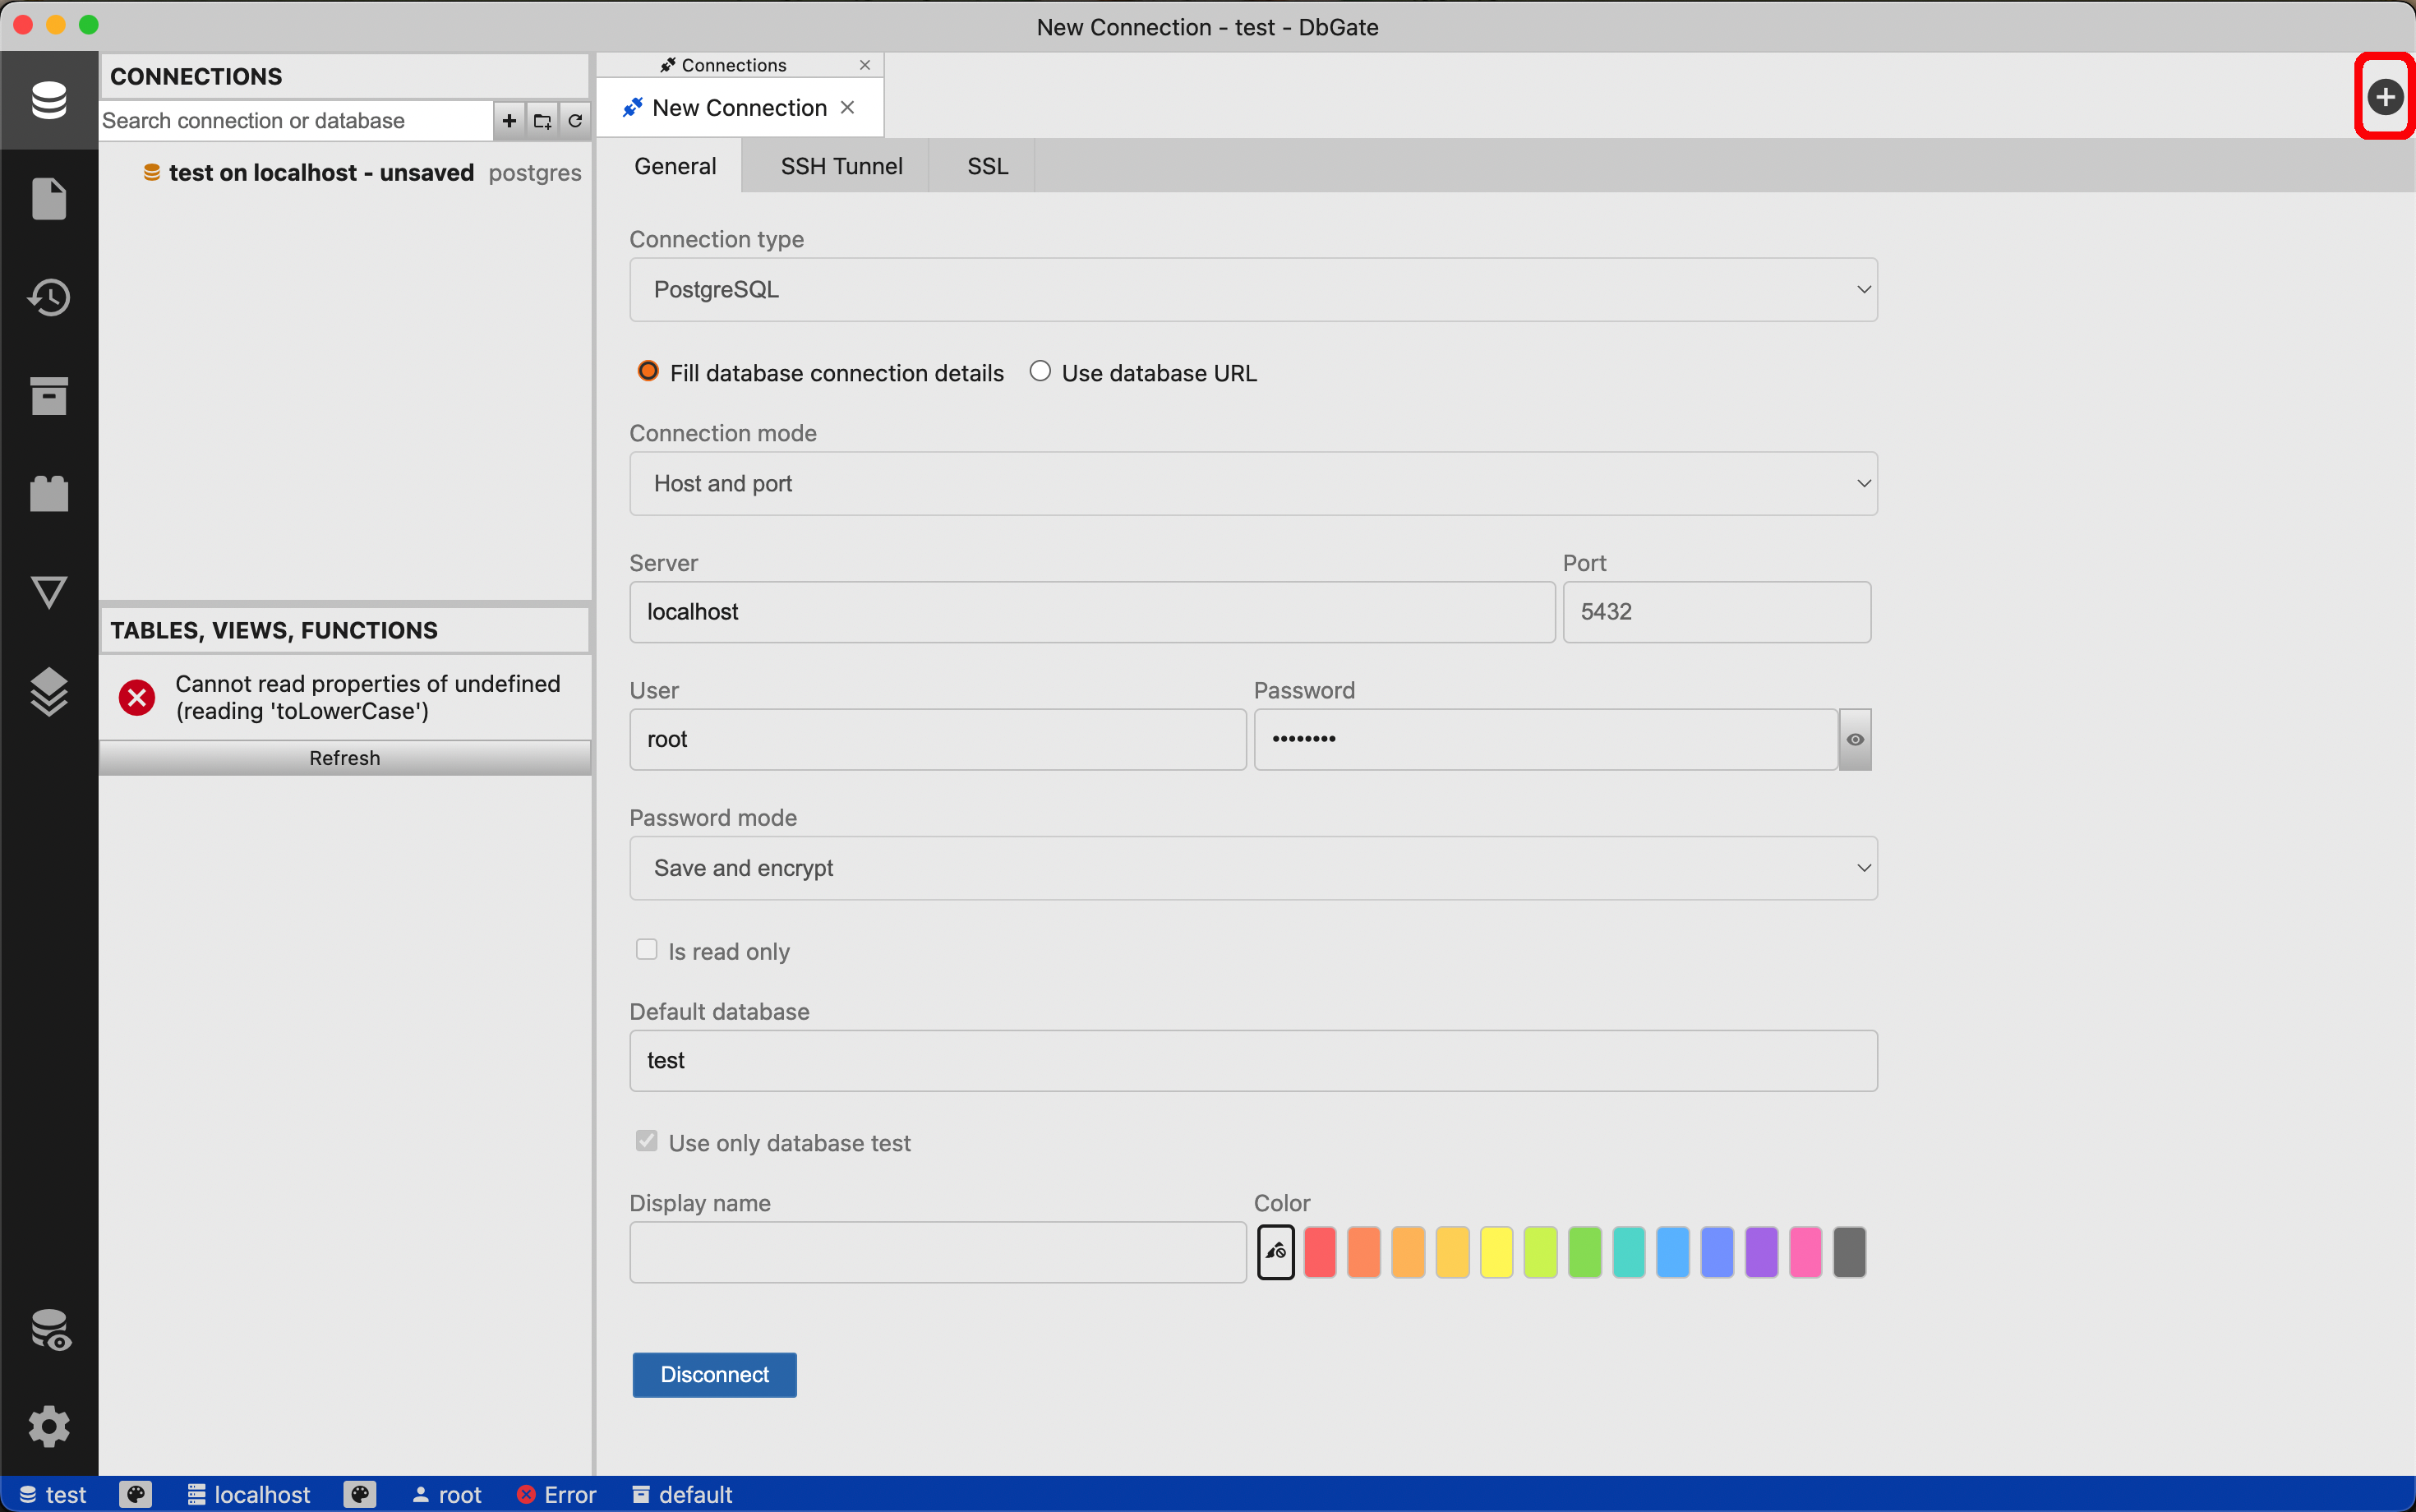Screen dimensions: 2416x1512
Task: Click the stacked layers icon in sidebar
Action: pyautogui.click(x=47, y=689)
